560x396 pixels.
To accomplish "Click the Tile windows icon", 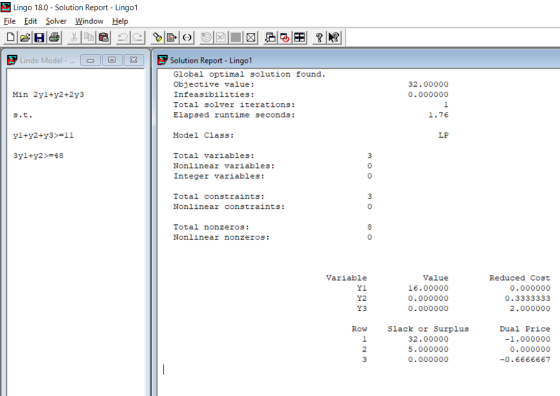I will point(300,37).
